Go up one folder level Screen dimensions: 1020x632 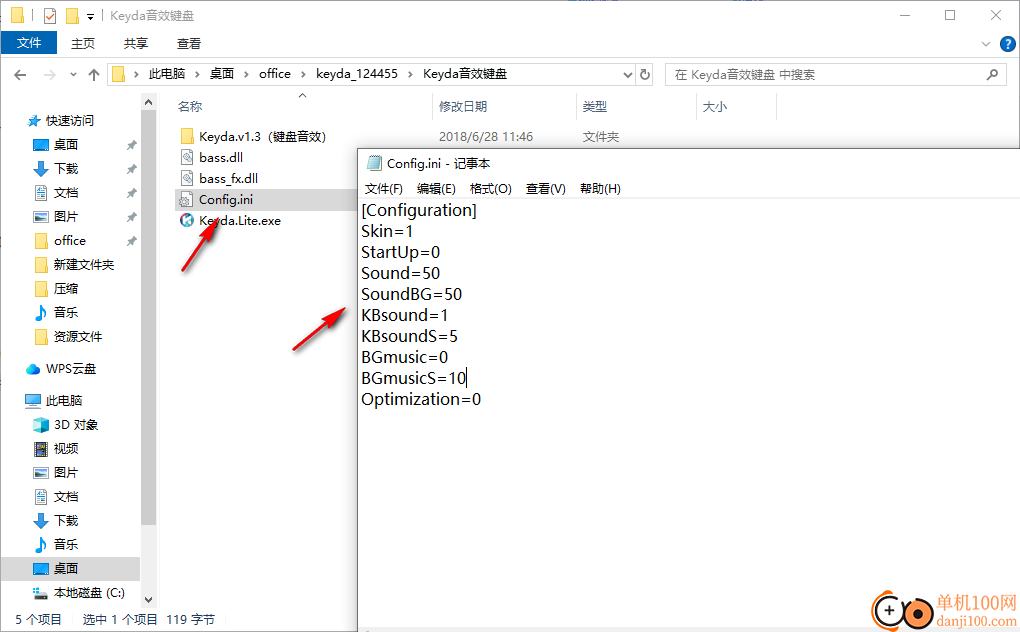coord(94,75)
